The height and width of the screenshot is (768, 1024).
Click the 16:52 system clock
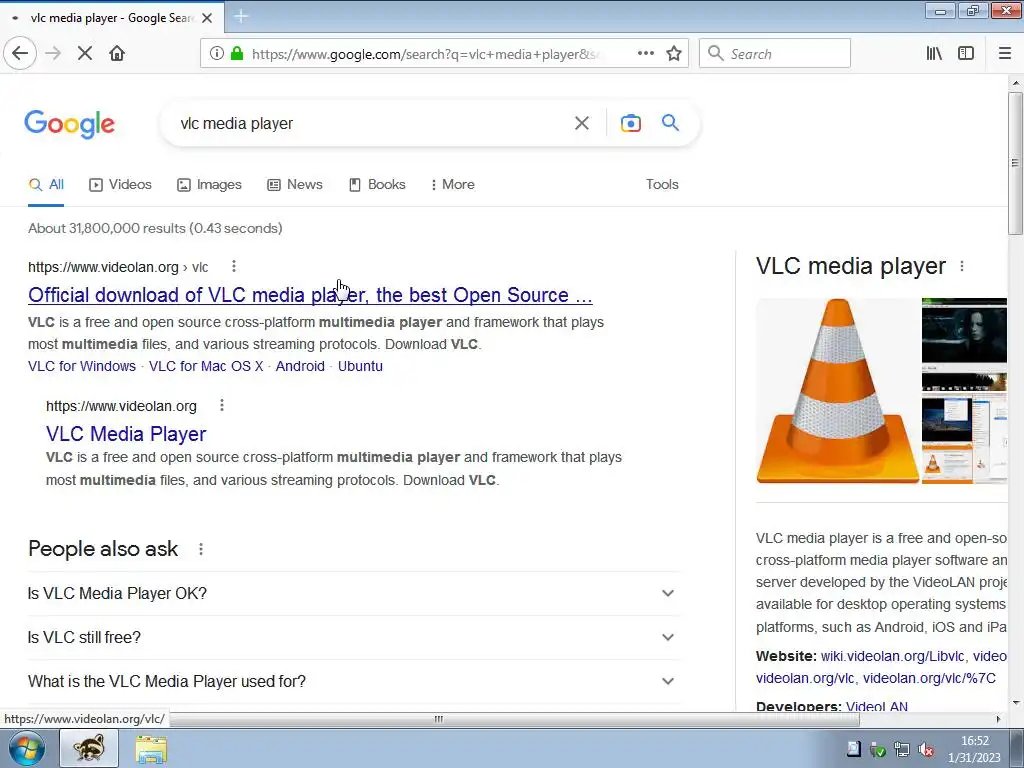pyautogui.click(x=974, y=741)
